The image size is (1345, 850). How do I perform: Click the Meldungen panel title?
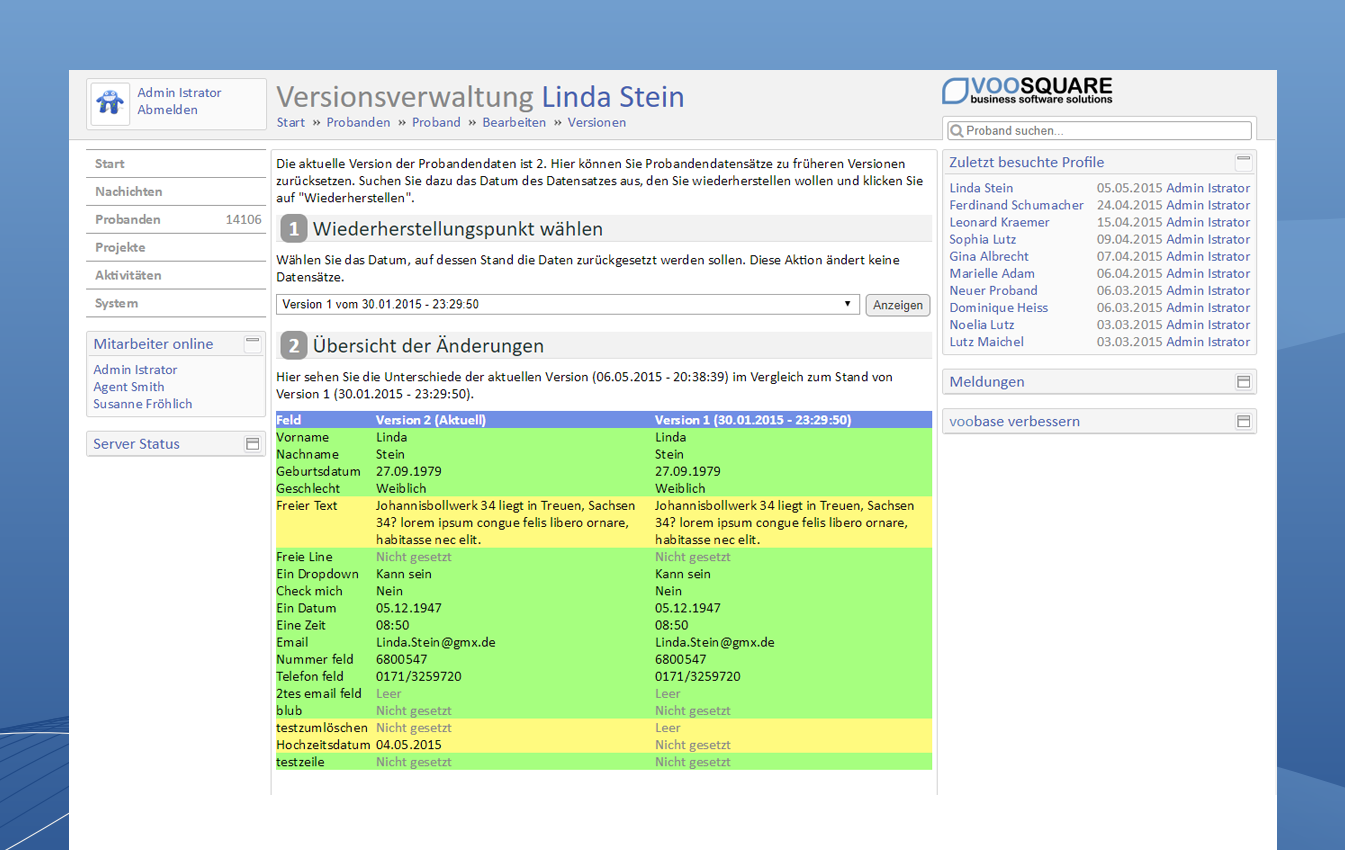pos(986,382)
